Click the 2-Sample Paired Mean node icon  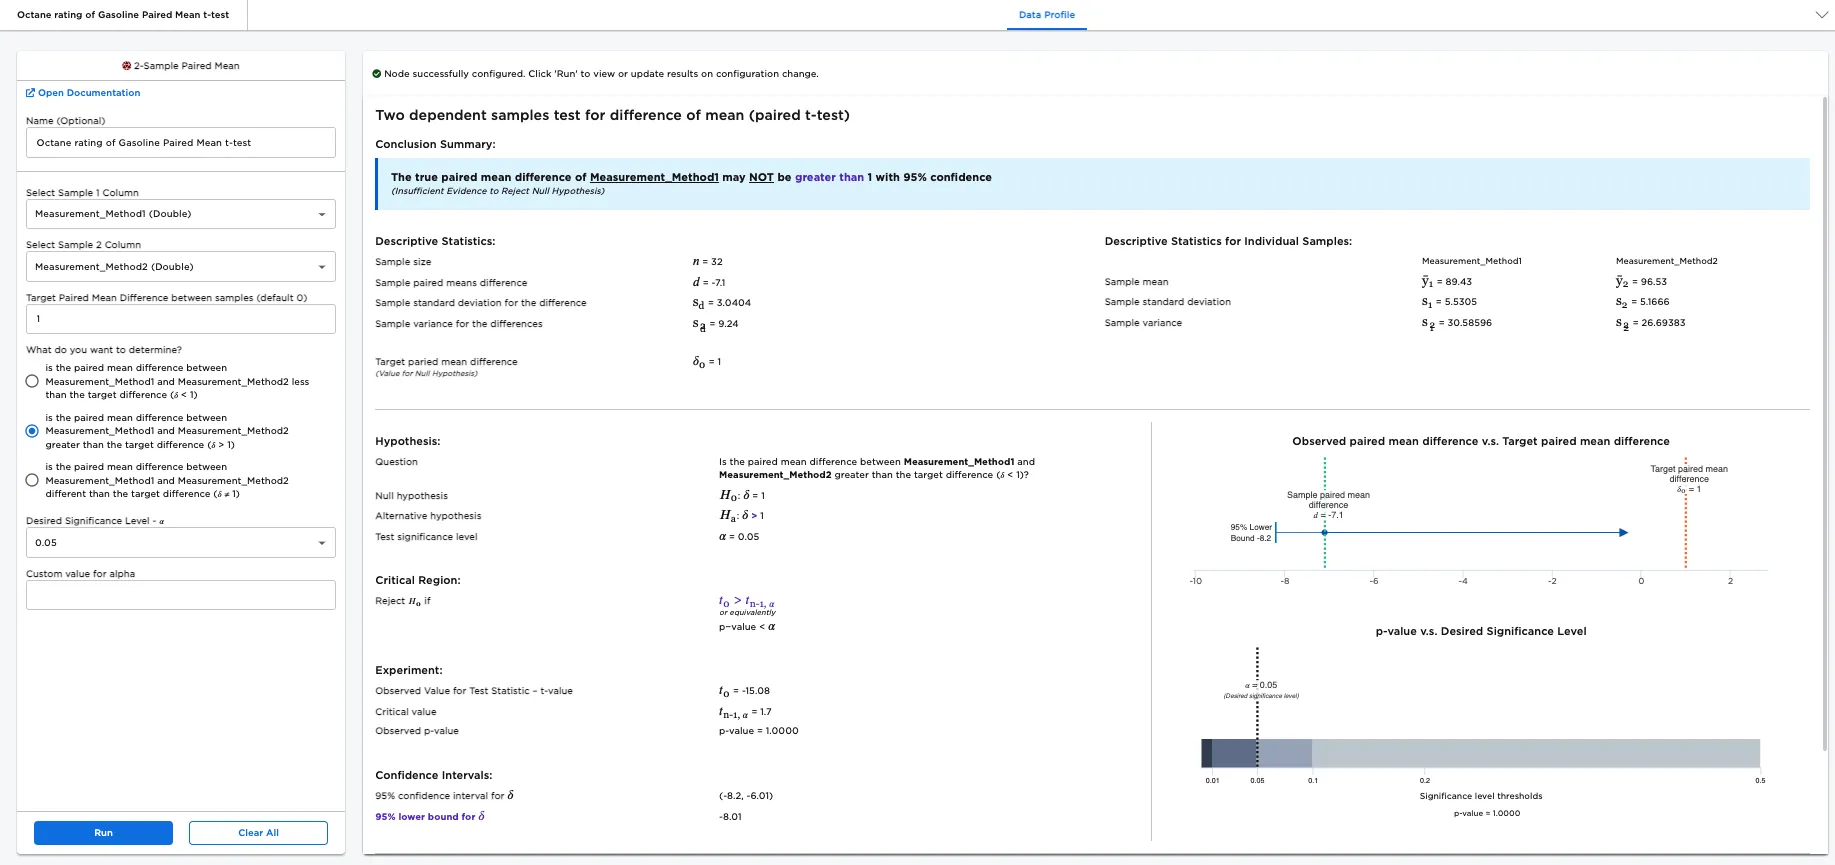[x=127, y=66]
